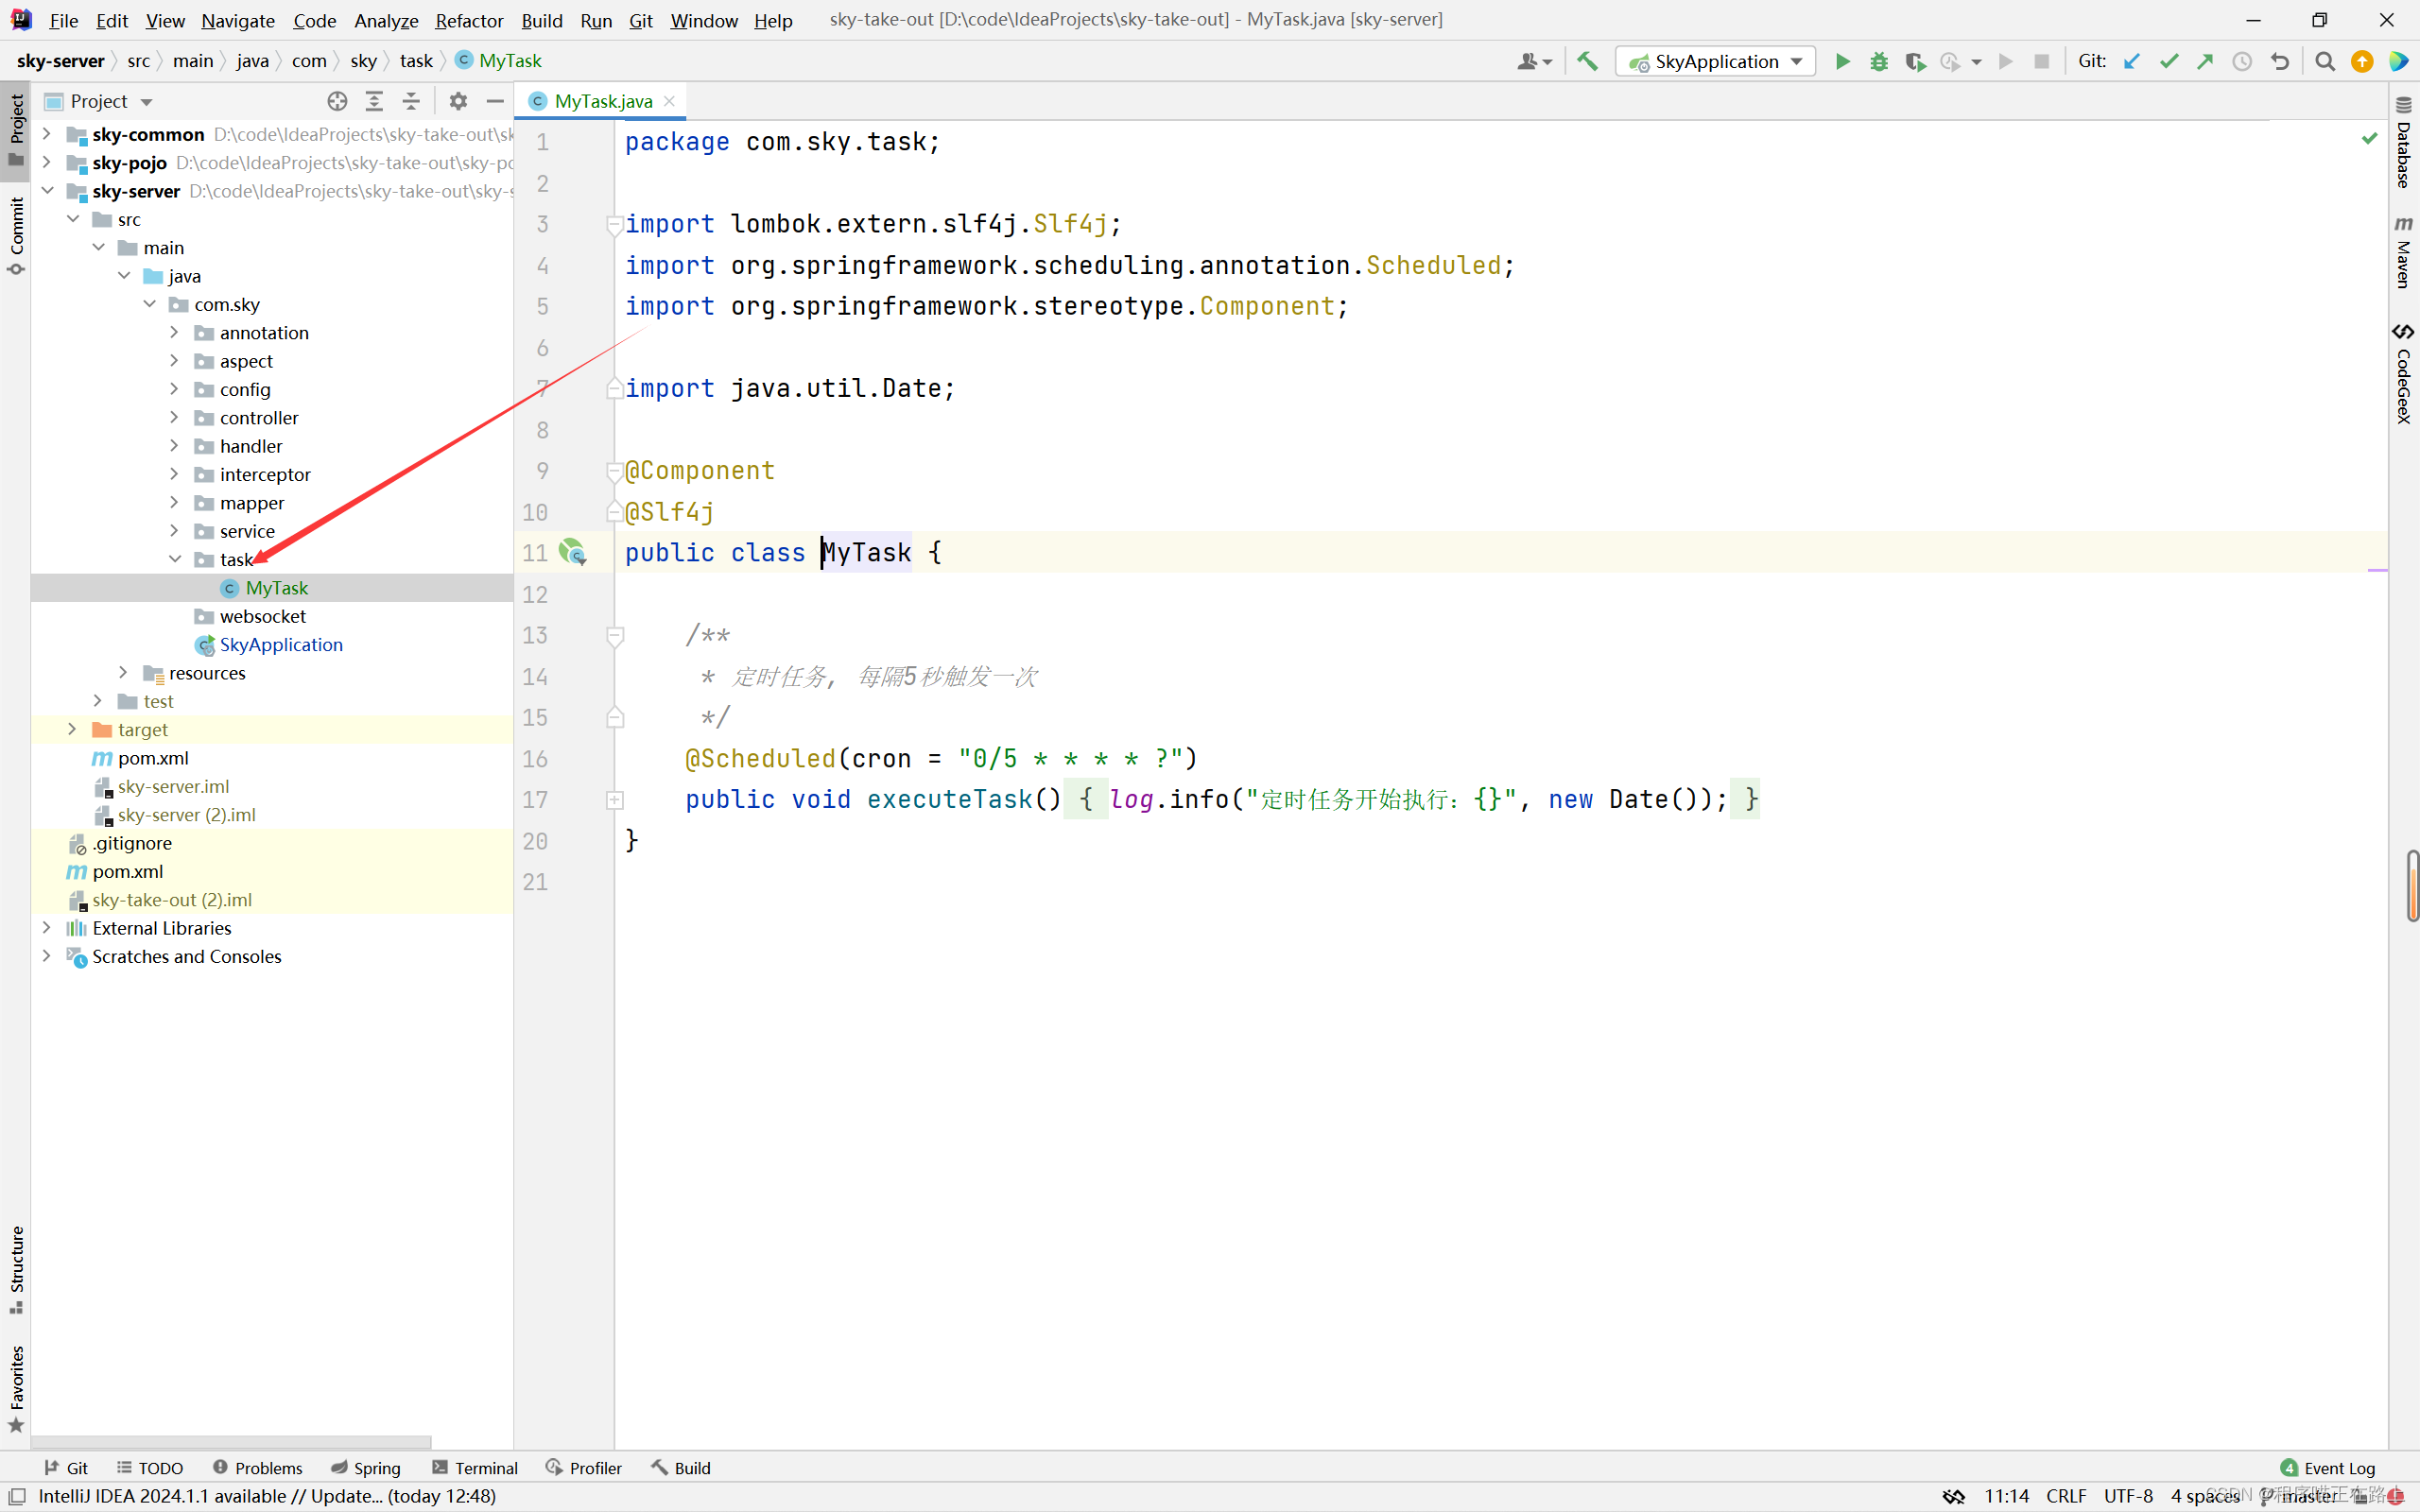Click the Build project hammer icon

click(x=1587, y=61)
